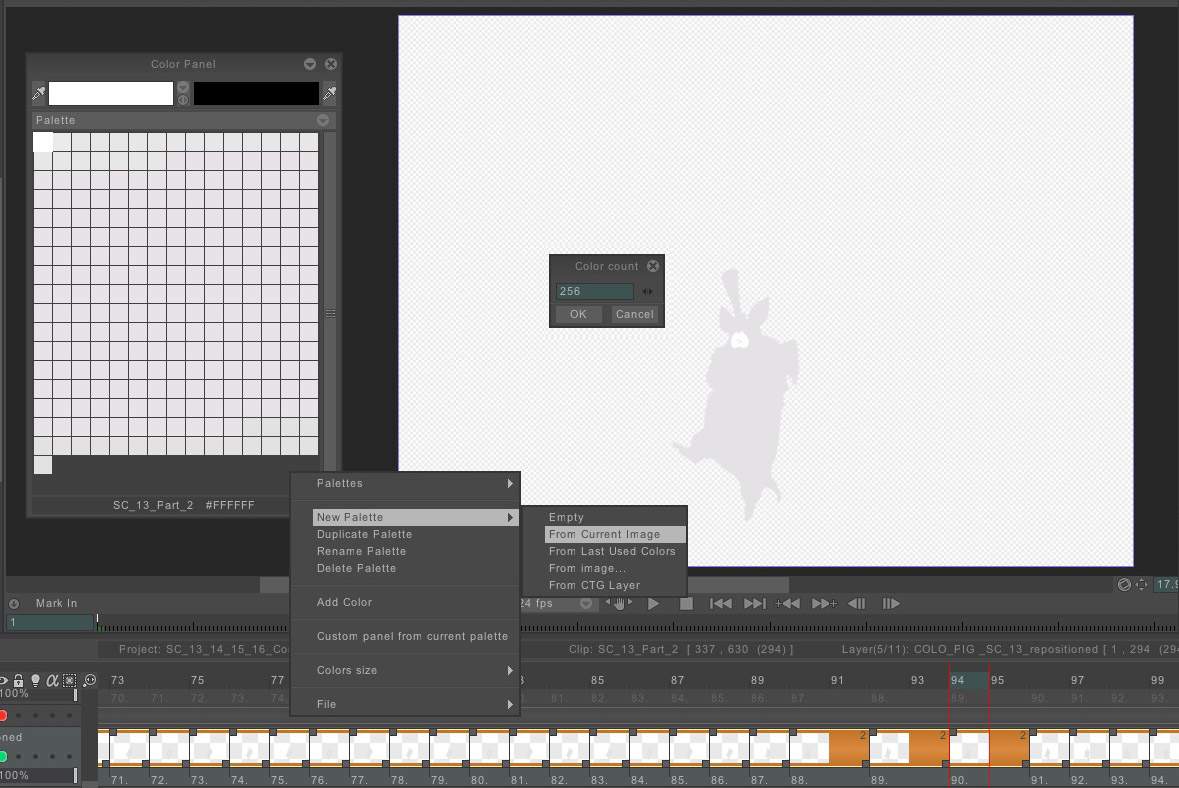Select frame 89 in timeline ruler
This screenshot has width=1179, height=788.
click(757, 680)
